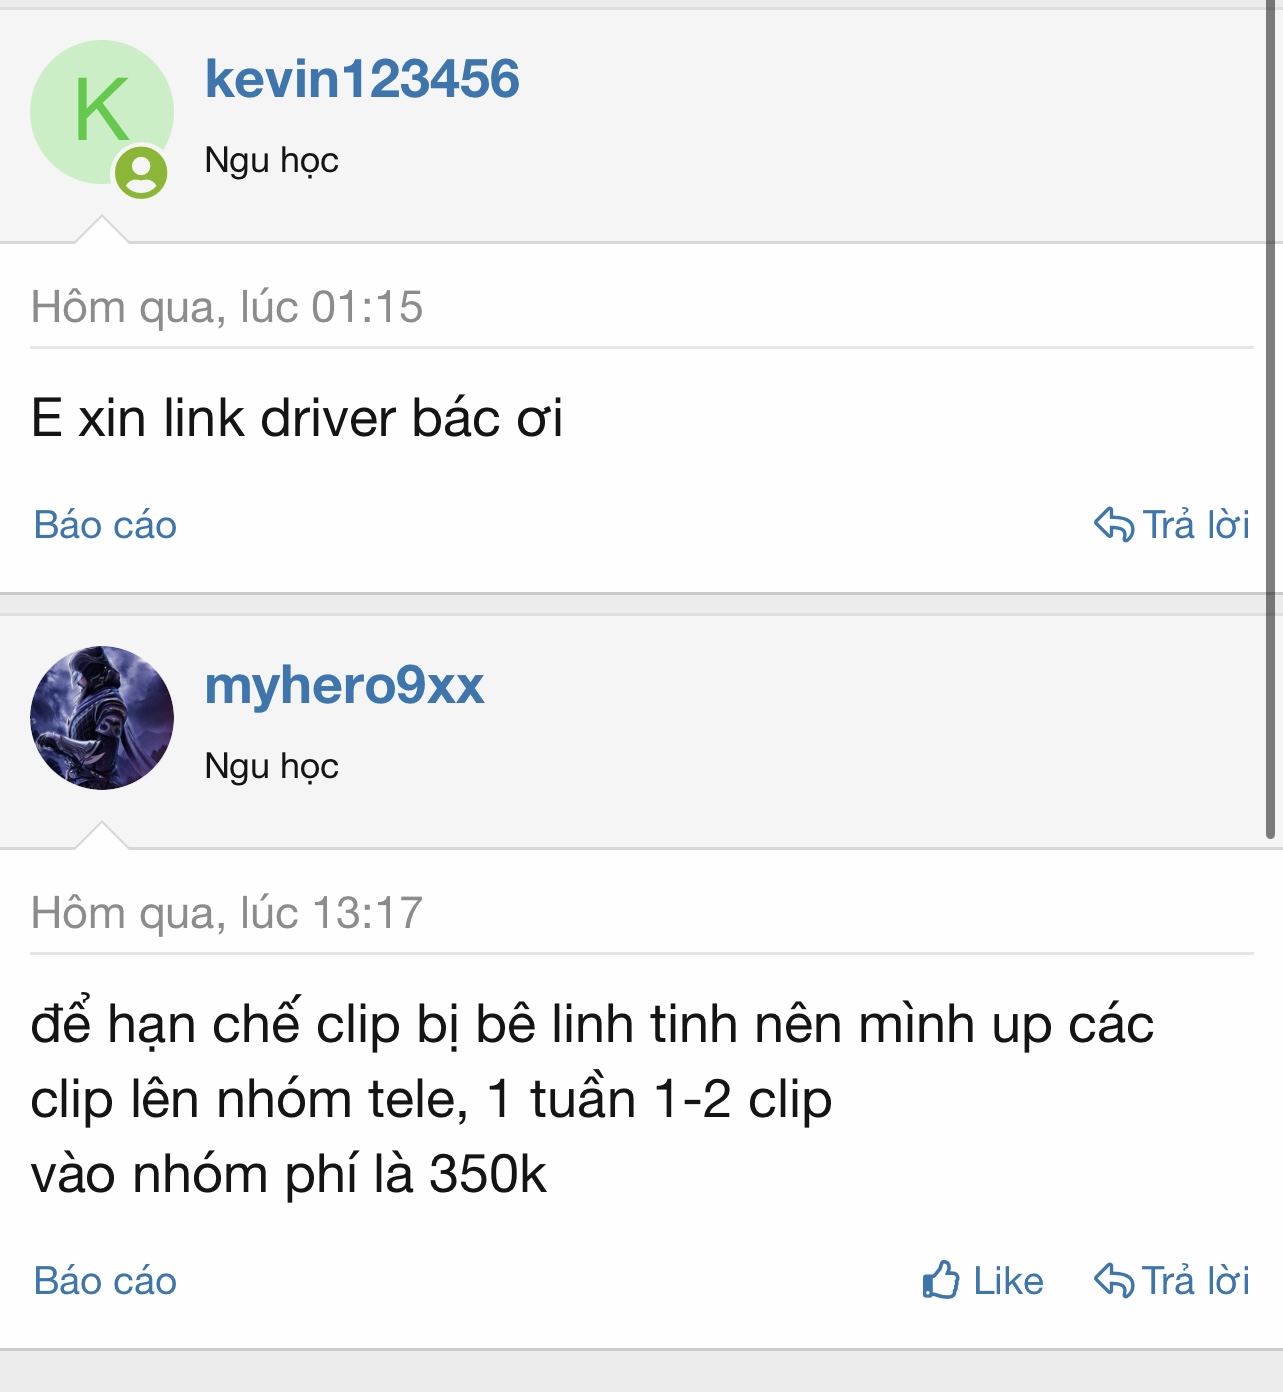The image size is (1283, 1392).
Task: Report myhero9xx's post via 'Báo cáo'
Action: pos(105,1281)
